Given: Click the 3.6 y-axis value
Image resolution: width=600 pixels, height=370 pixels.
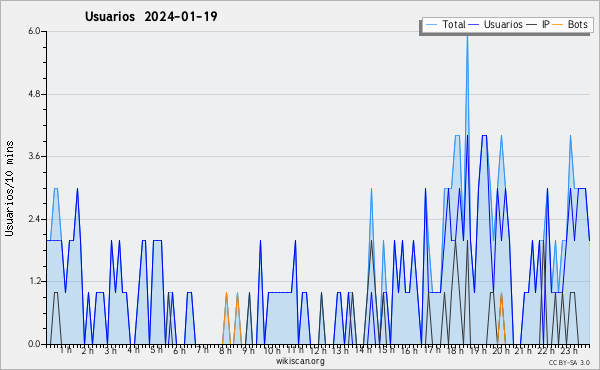Looking at the screenshot, I should (34, 156).
